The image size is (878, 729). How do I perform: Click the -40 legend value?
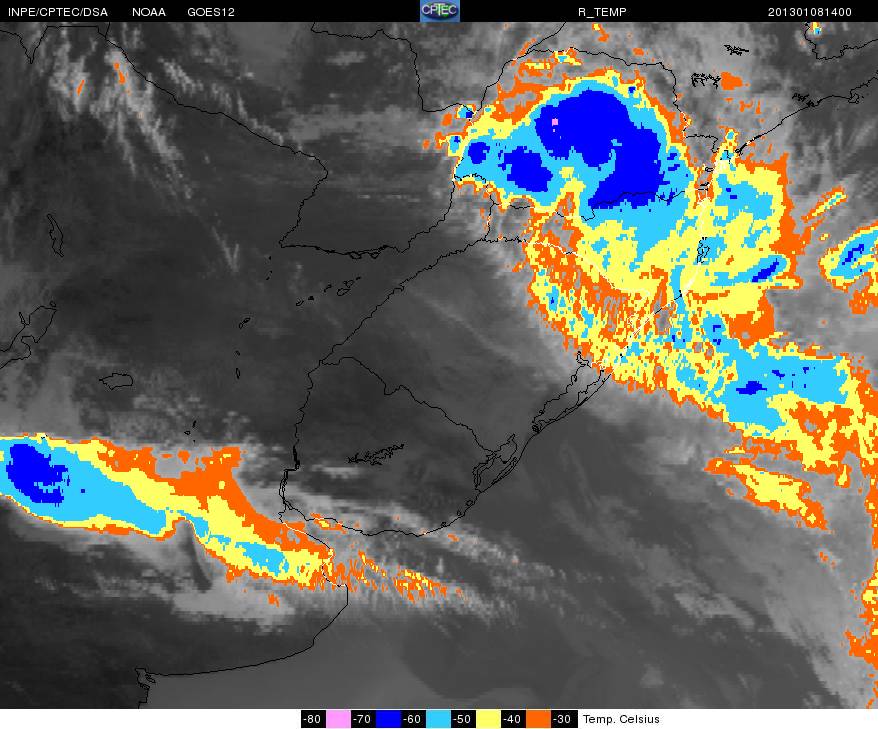[513, 719]
